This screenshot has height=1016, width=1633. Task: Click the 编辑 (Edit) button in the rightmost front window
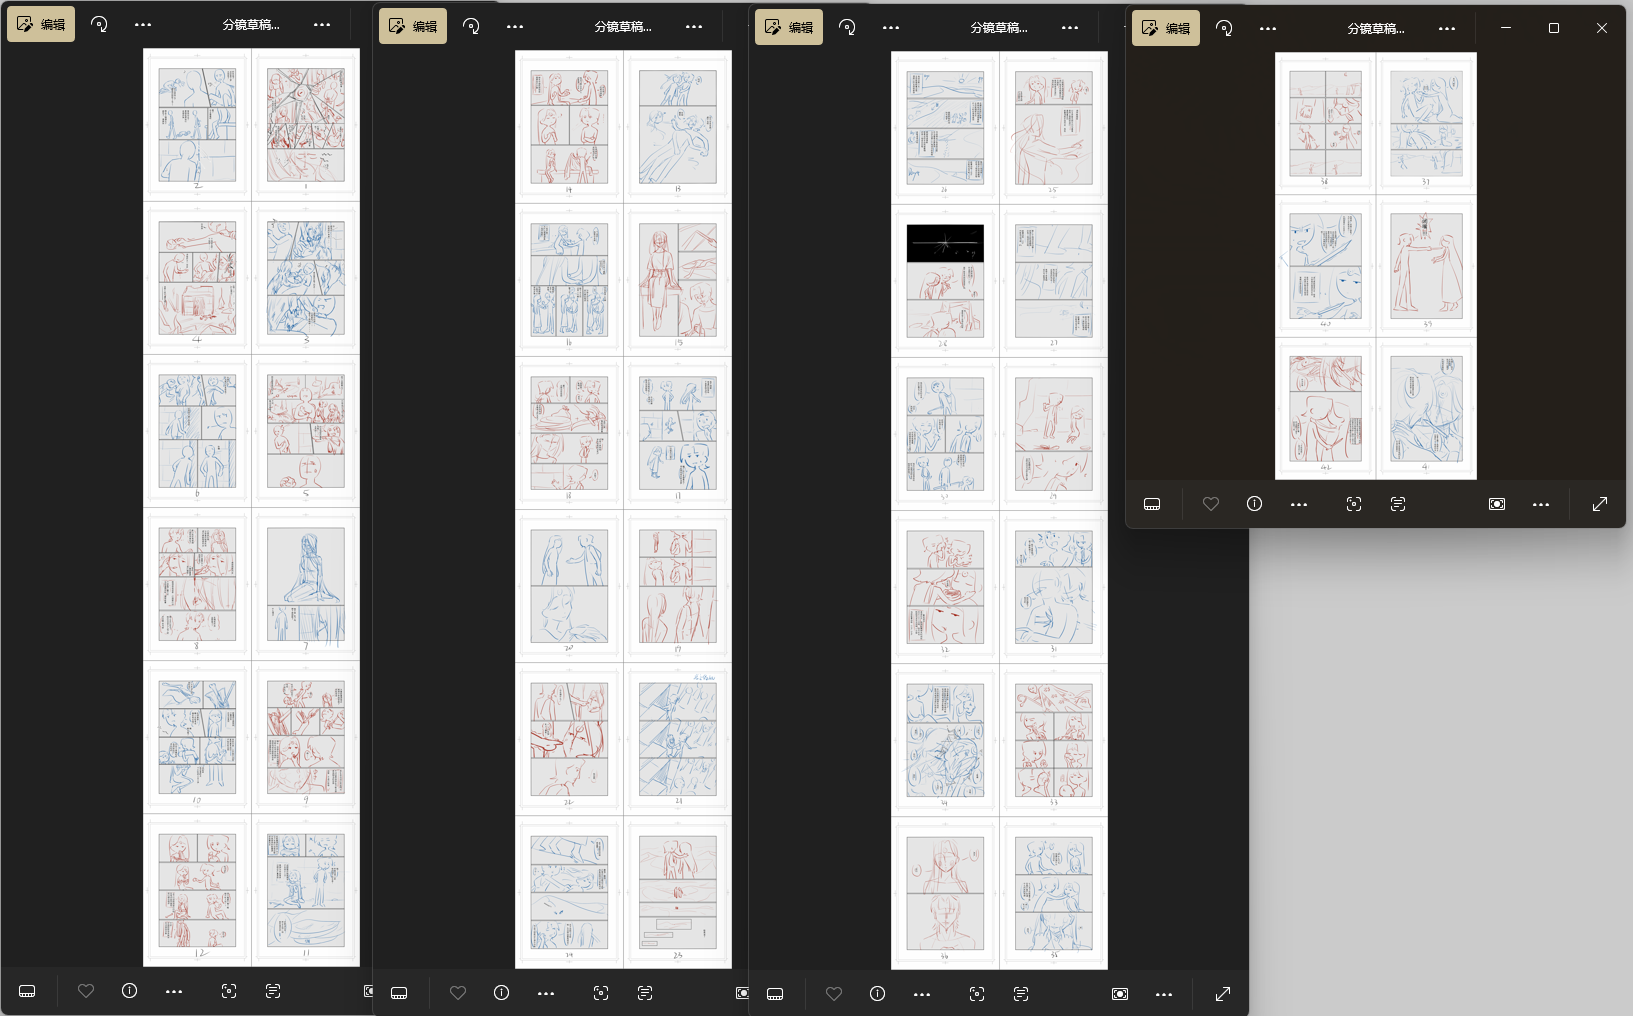pos(1166,28)
